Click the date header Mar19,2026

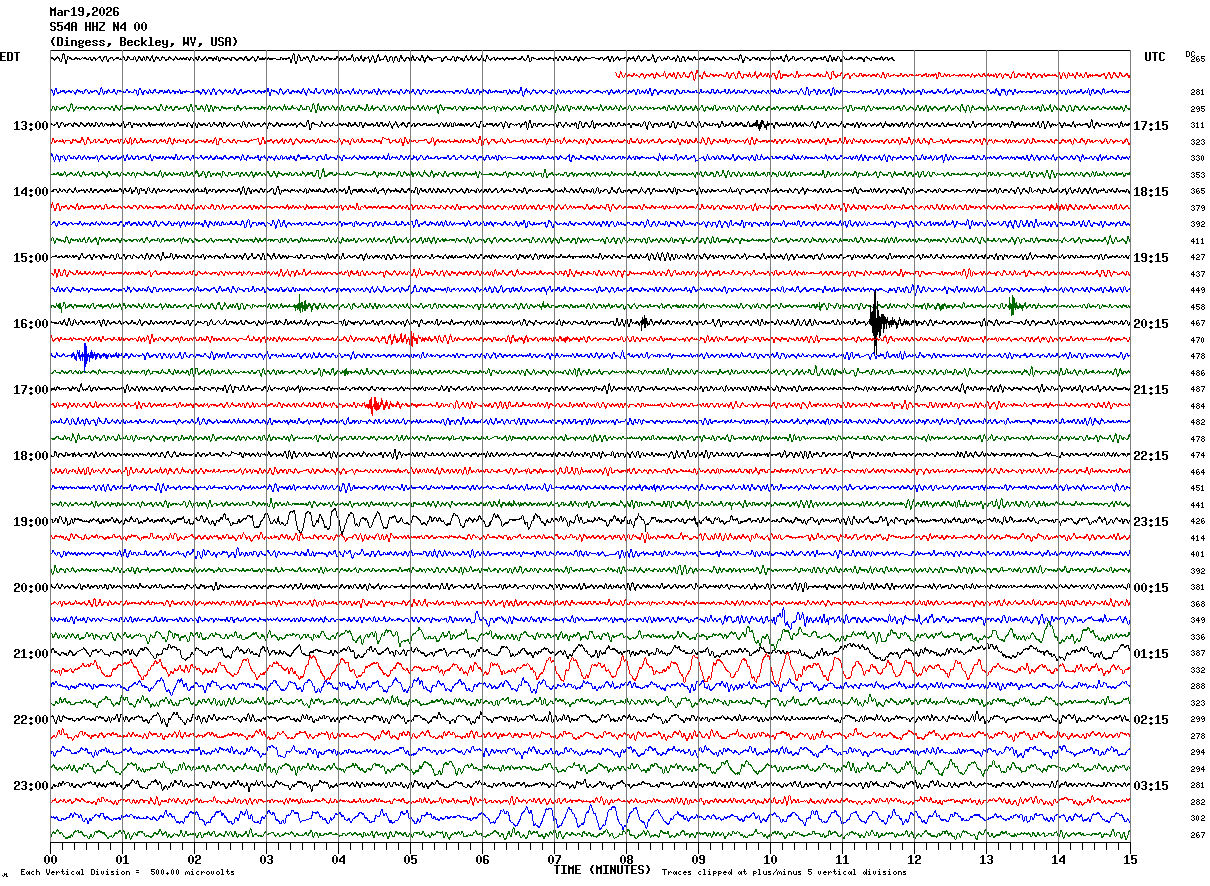[x=84, y=12]
